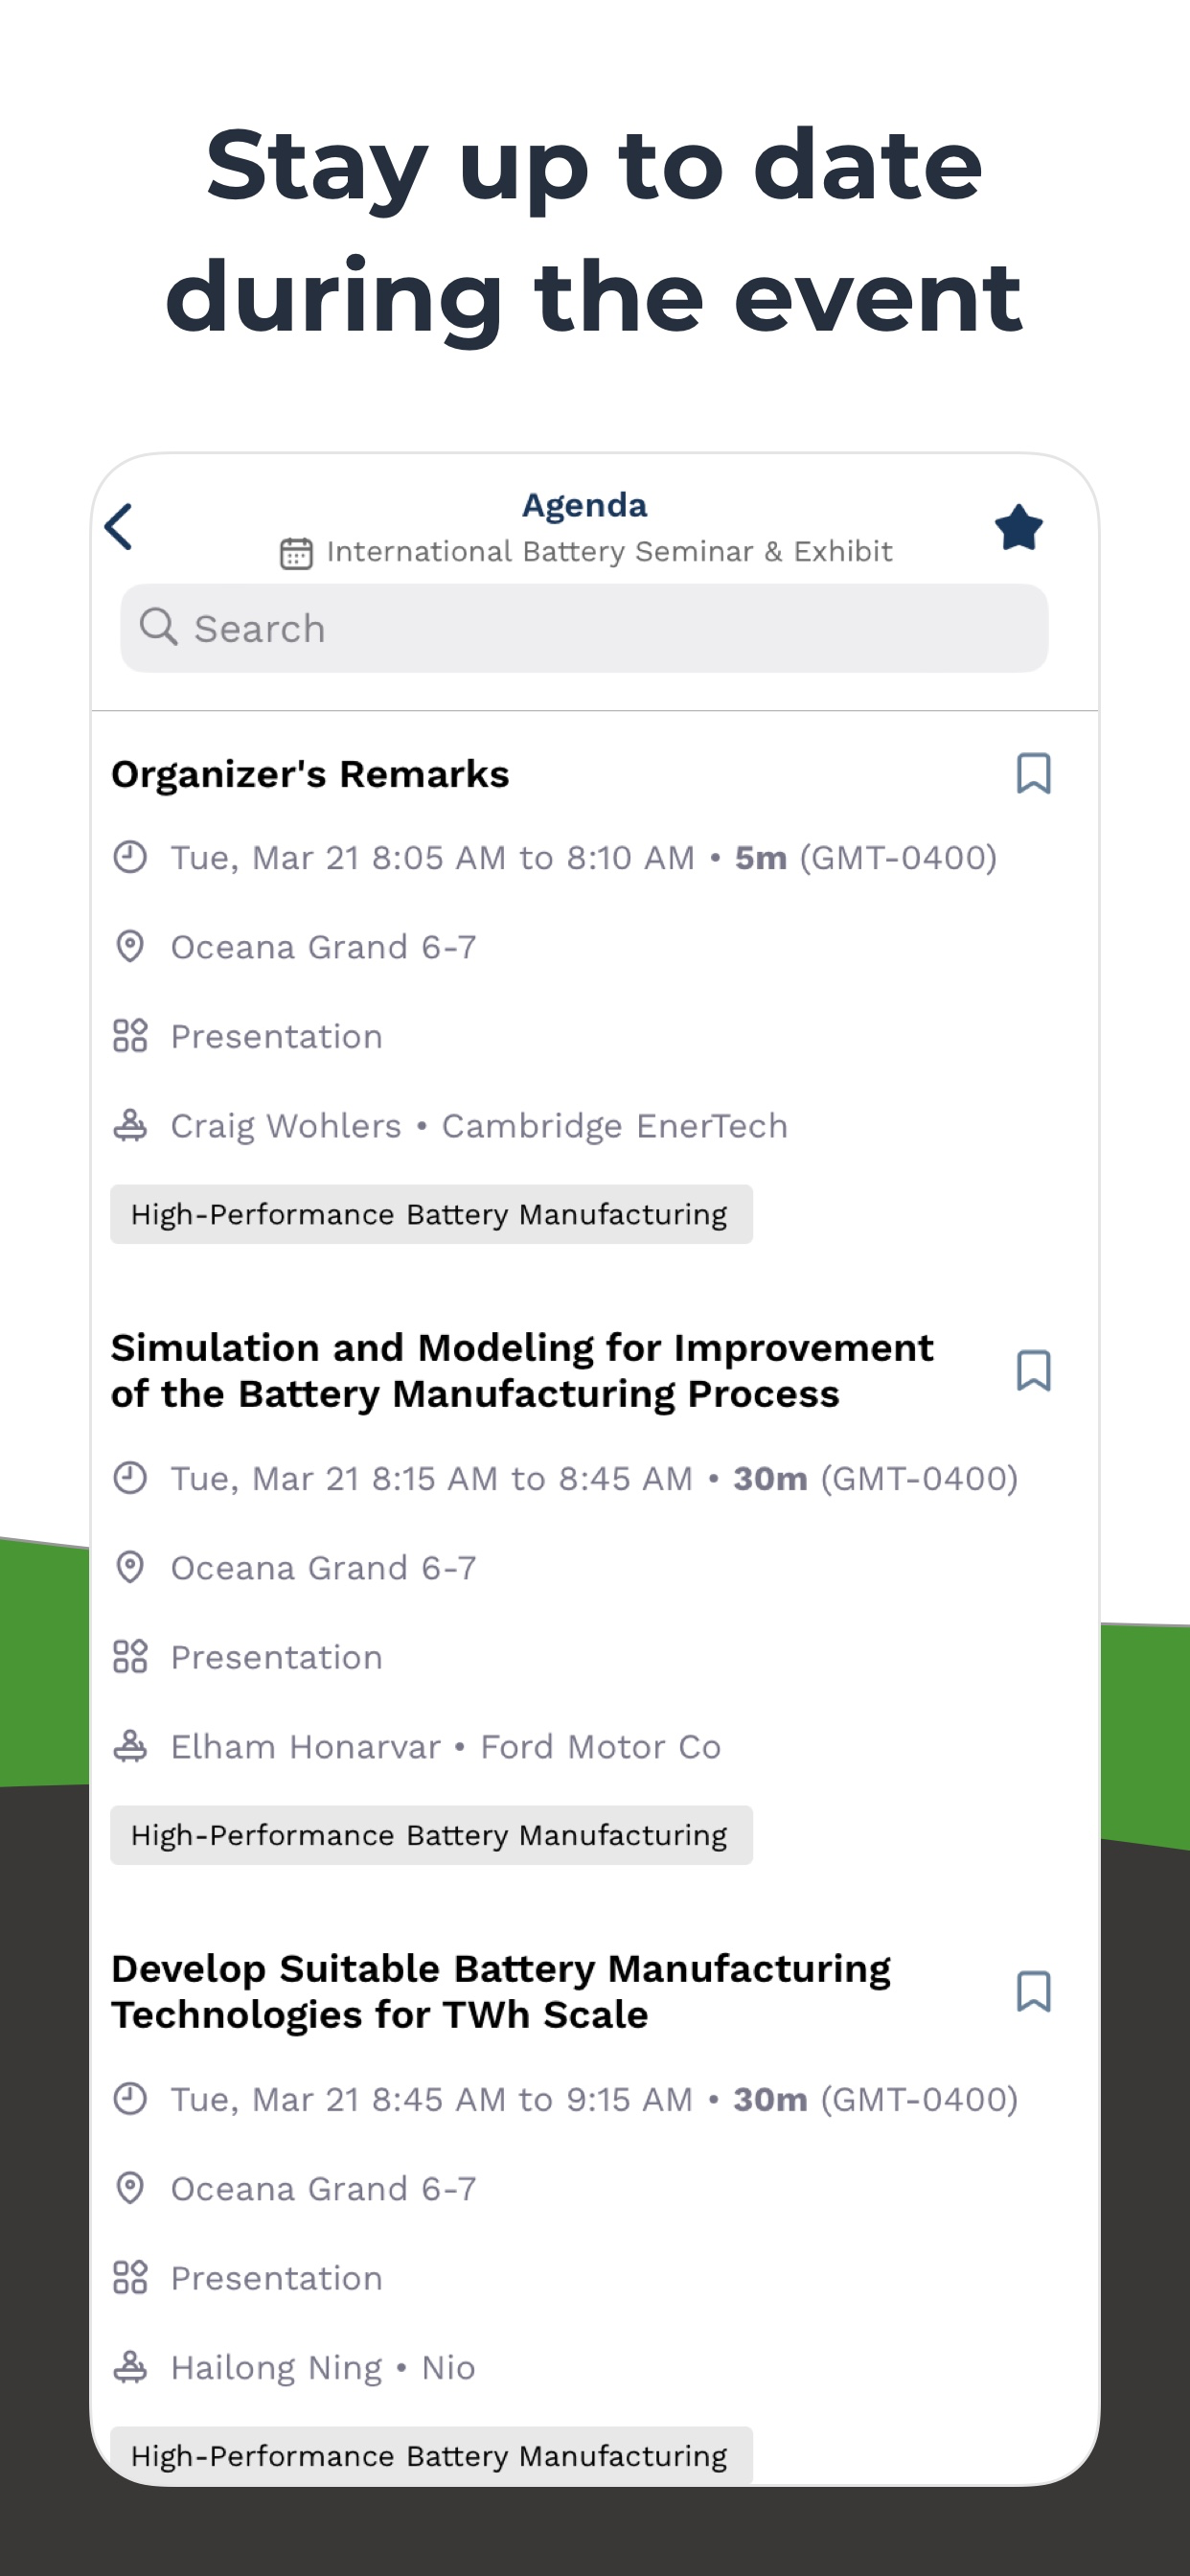1190x2576 pixels.
Task: Select track tag under Elham Honarvar session
Action: coord(431,1835)
